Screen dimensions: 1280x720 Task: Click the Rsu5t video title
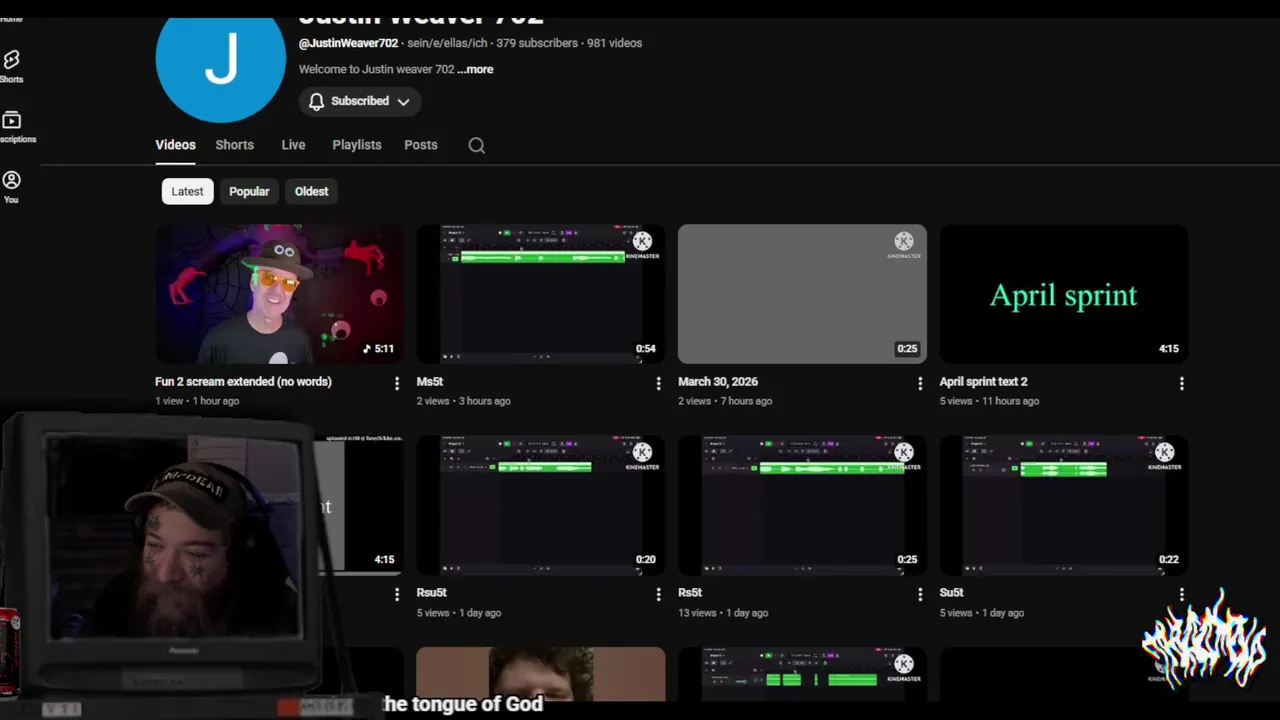[431, 593]
